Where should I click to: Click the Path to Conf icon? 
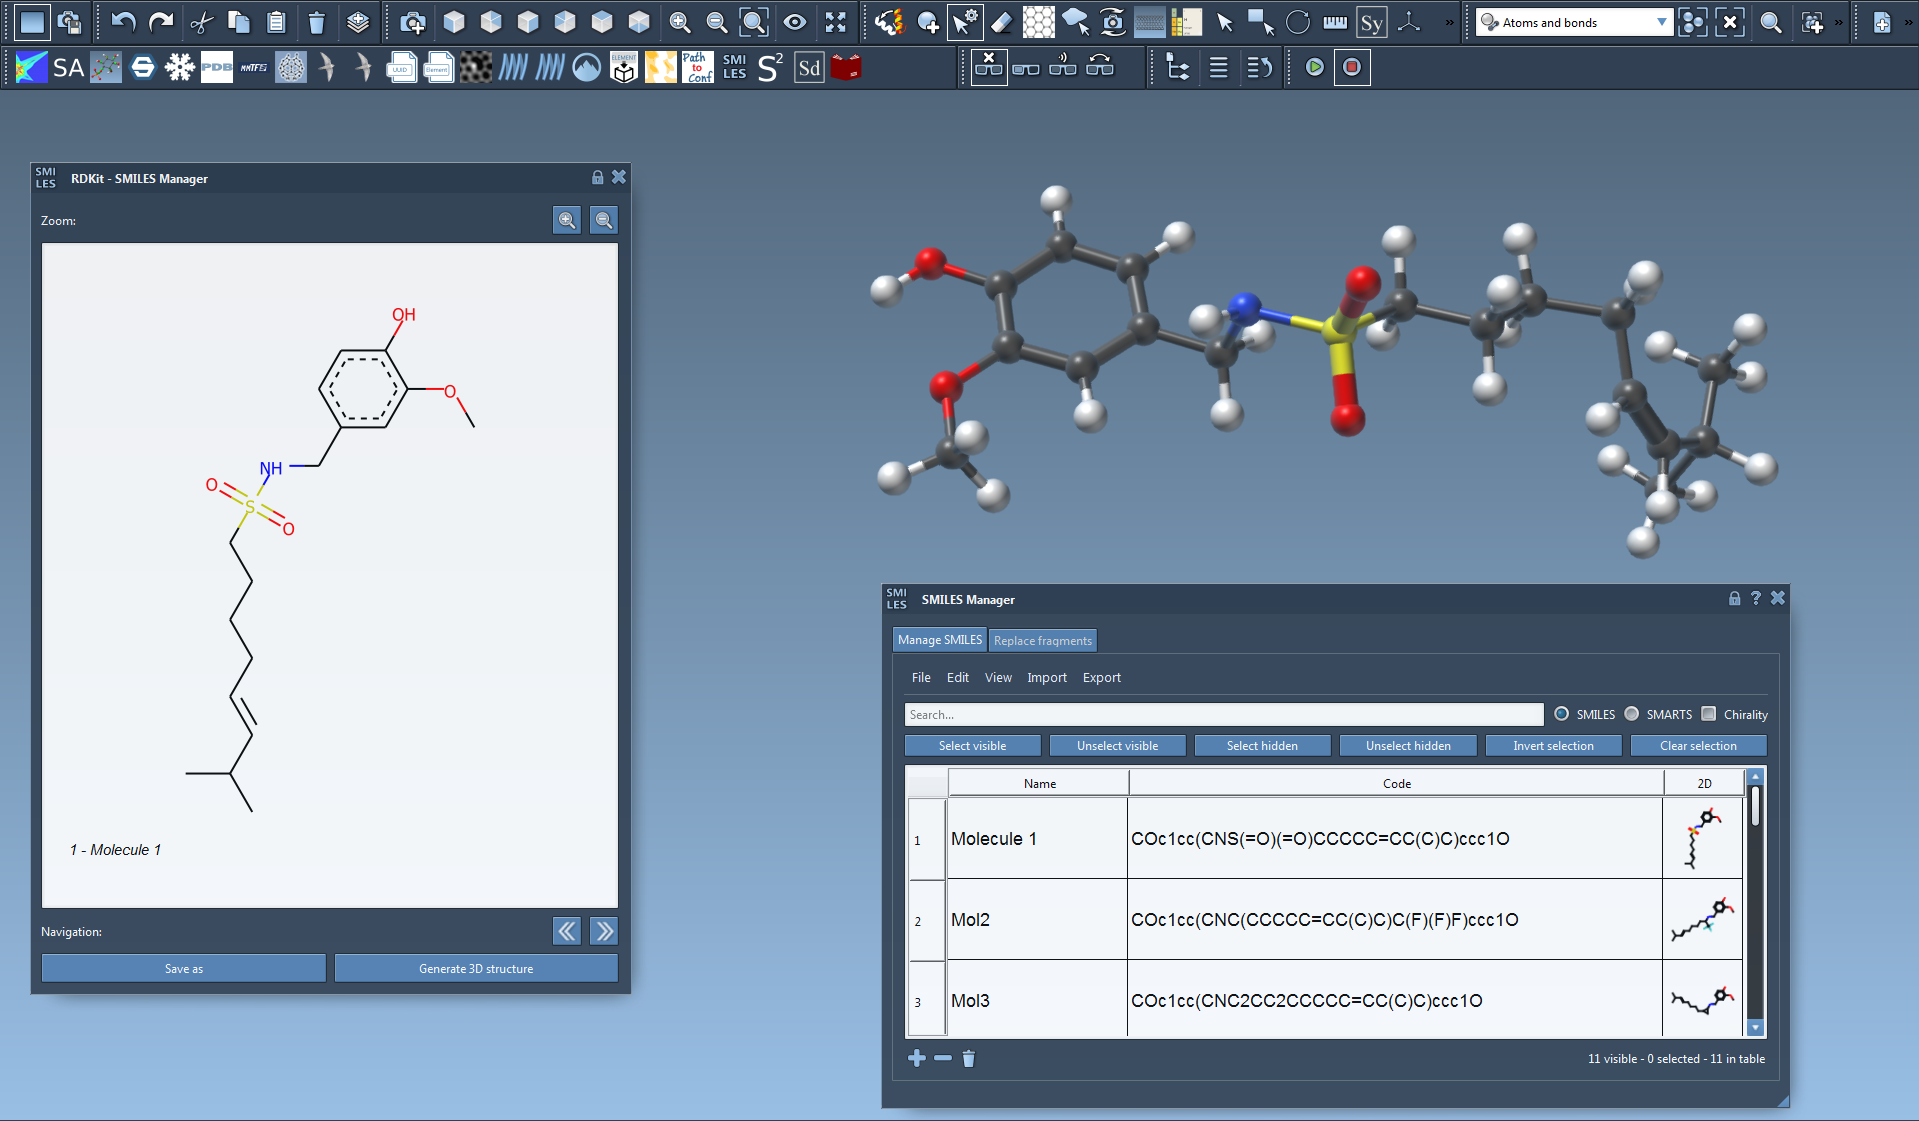coord(697,67)
